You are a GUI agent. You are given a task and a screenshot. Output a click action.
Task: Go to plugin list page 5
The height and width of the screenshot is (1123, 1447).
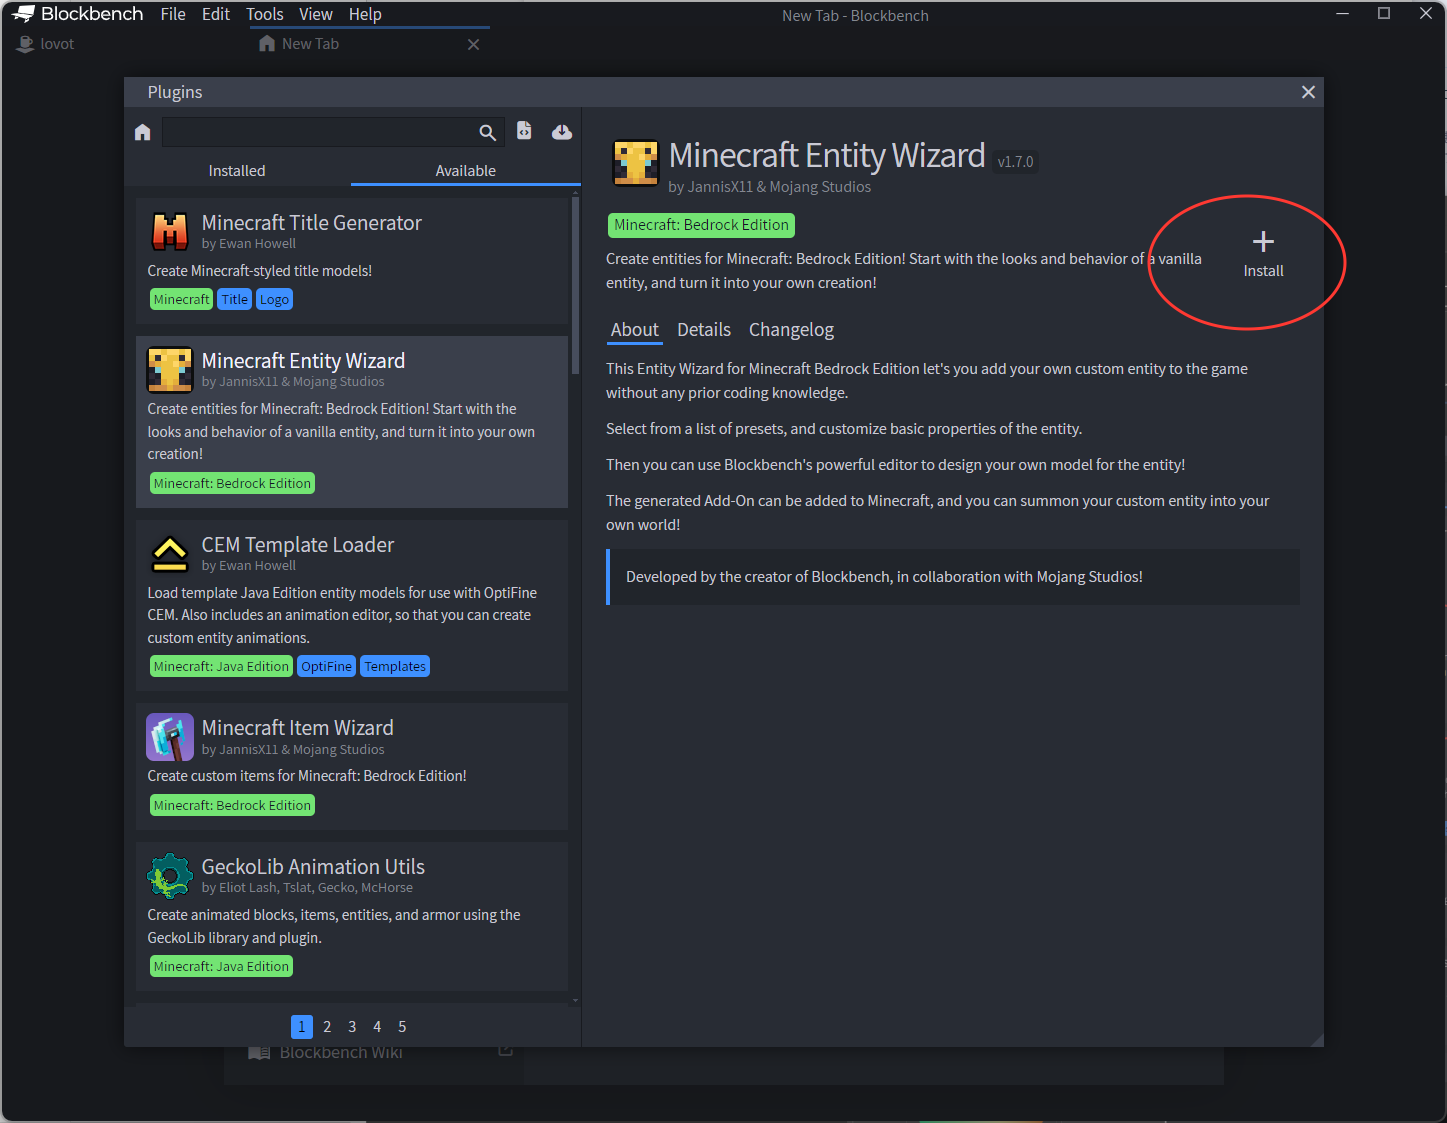pyautogui.click(x=402, y=1027)
